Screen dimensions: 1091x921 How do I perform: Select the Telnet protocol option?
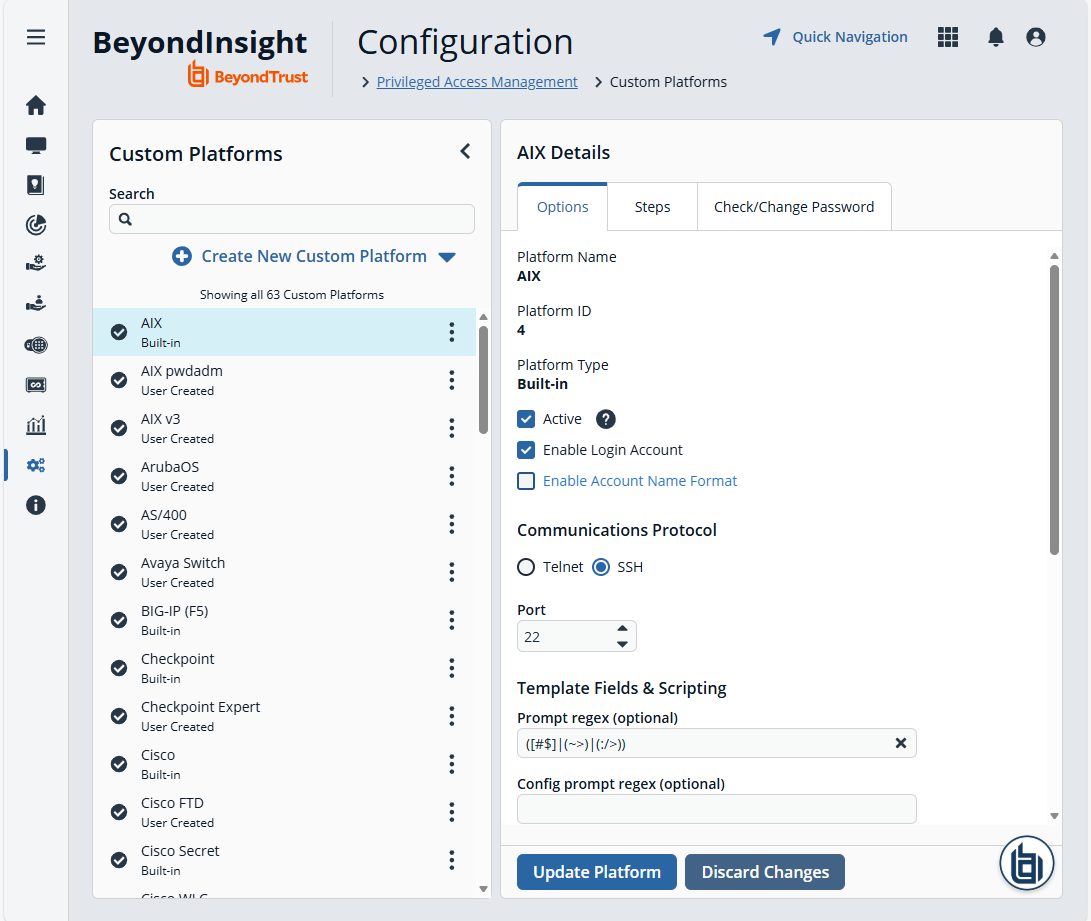526,567
